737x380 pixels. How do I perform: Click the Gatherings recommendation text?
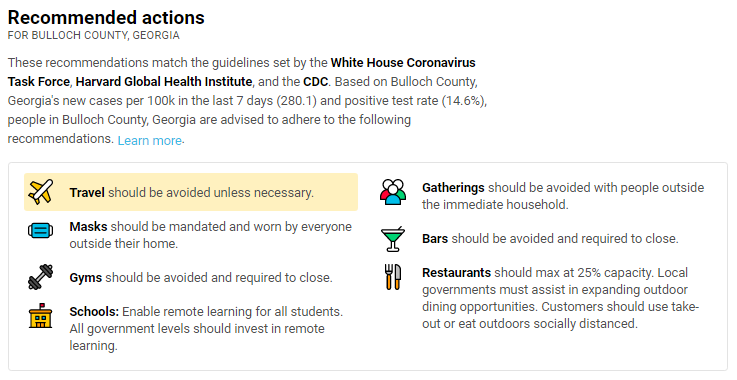(x=563, y=196)
